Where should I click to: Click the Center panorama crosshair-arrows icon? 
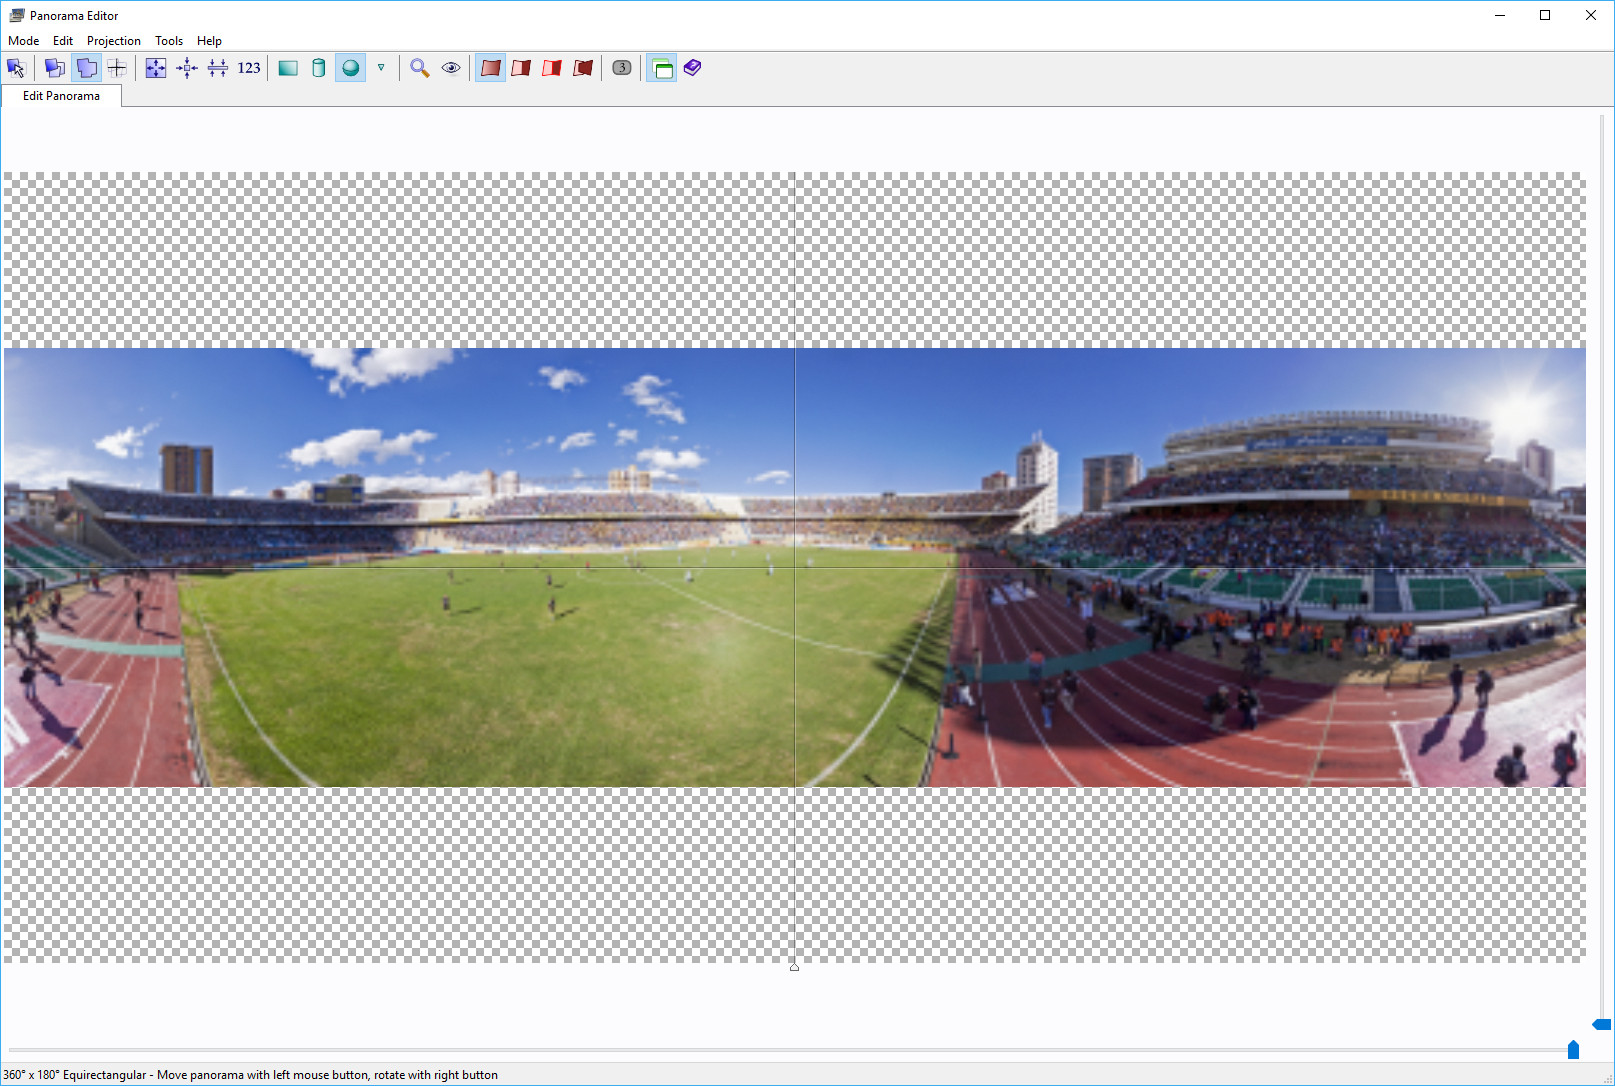(x=187, y=68)
